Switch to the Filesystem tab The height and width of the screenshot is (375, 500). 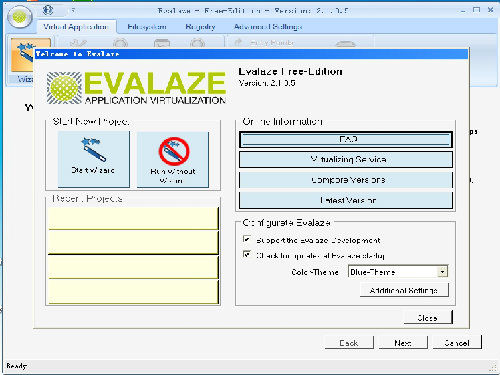point(147,27)
